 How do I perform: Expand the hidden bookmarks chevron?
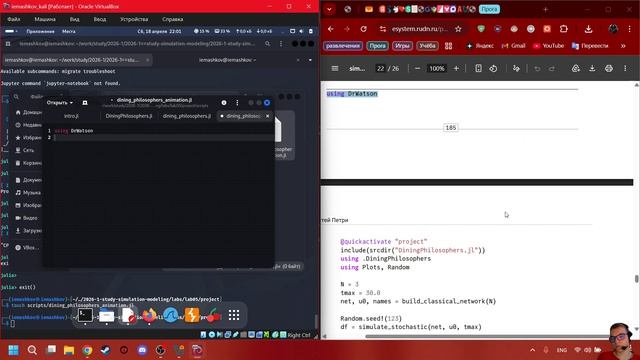(x=623, y=46)
